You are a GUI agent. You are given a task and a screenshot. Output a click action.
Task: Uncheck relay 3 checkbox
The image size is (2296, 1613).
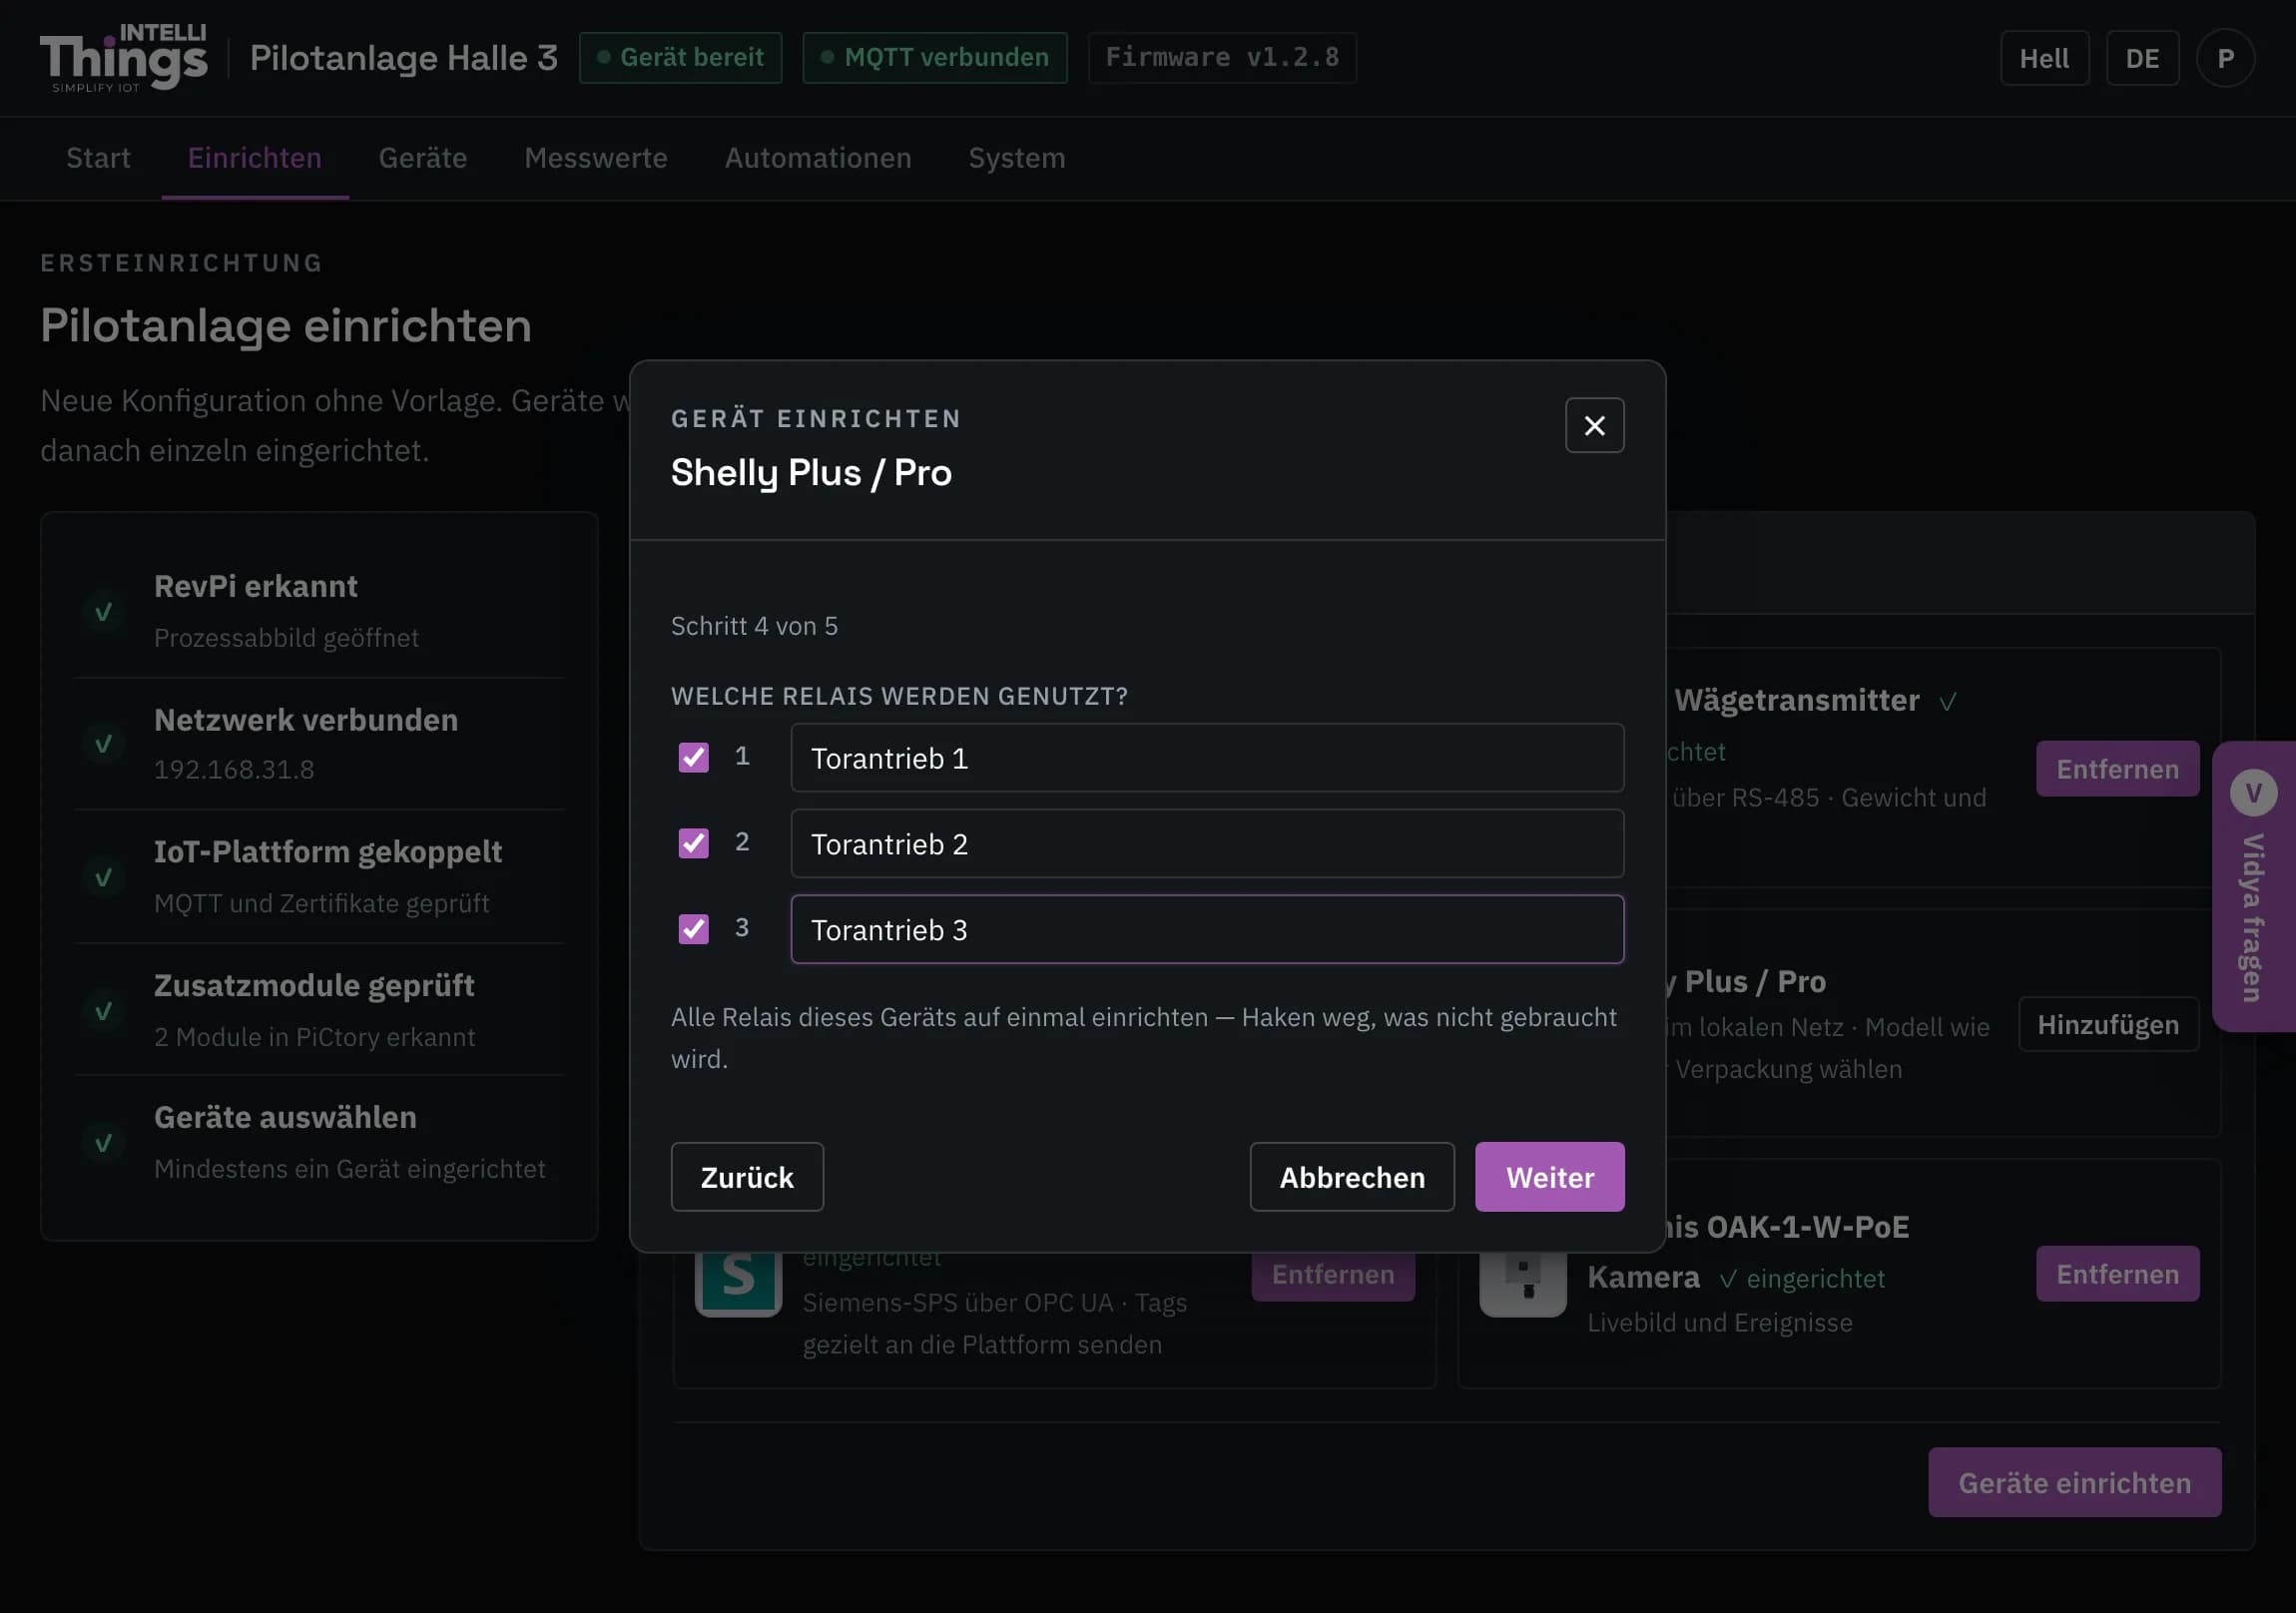click(x=693, y=929)
